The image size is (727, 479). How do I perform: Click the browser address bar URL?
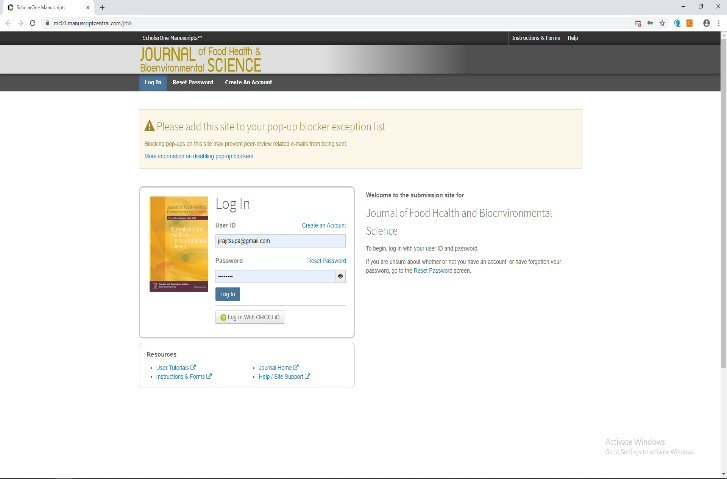(x=93, y=23)
